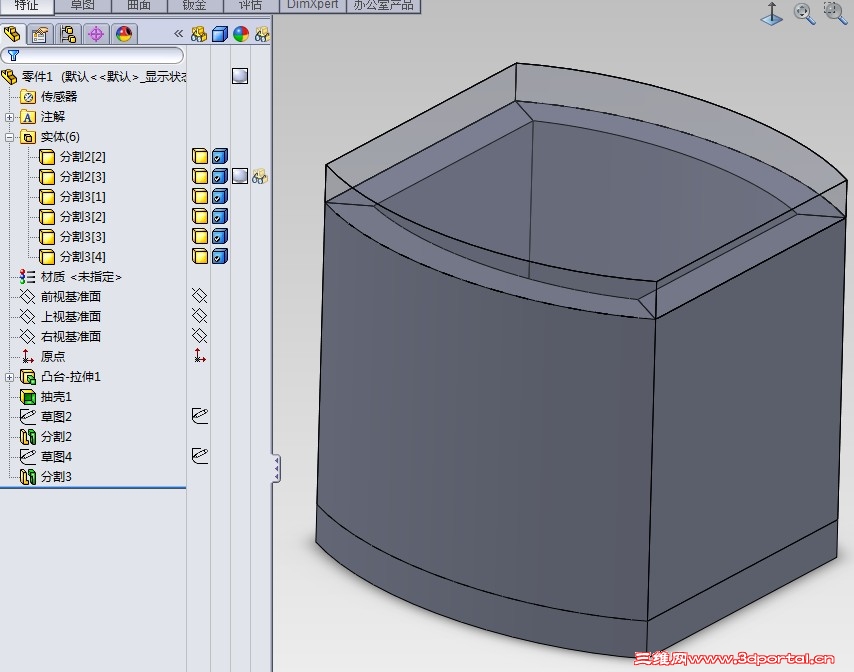Toggle visibility of 上视基准面 in display pane
Image resolution: width=854 pixels, height=672 pixels.
(199, 315)
